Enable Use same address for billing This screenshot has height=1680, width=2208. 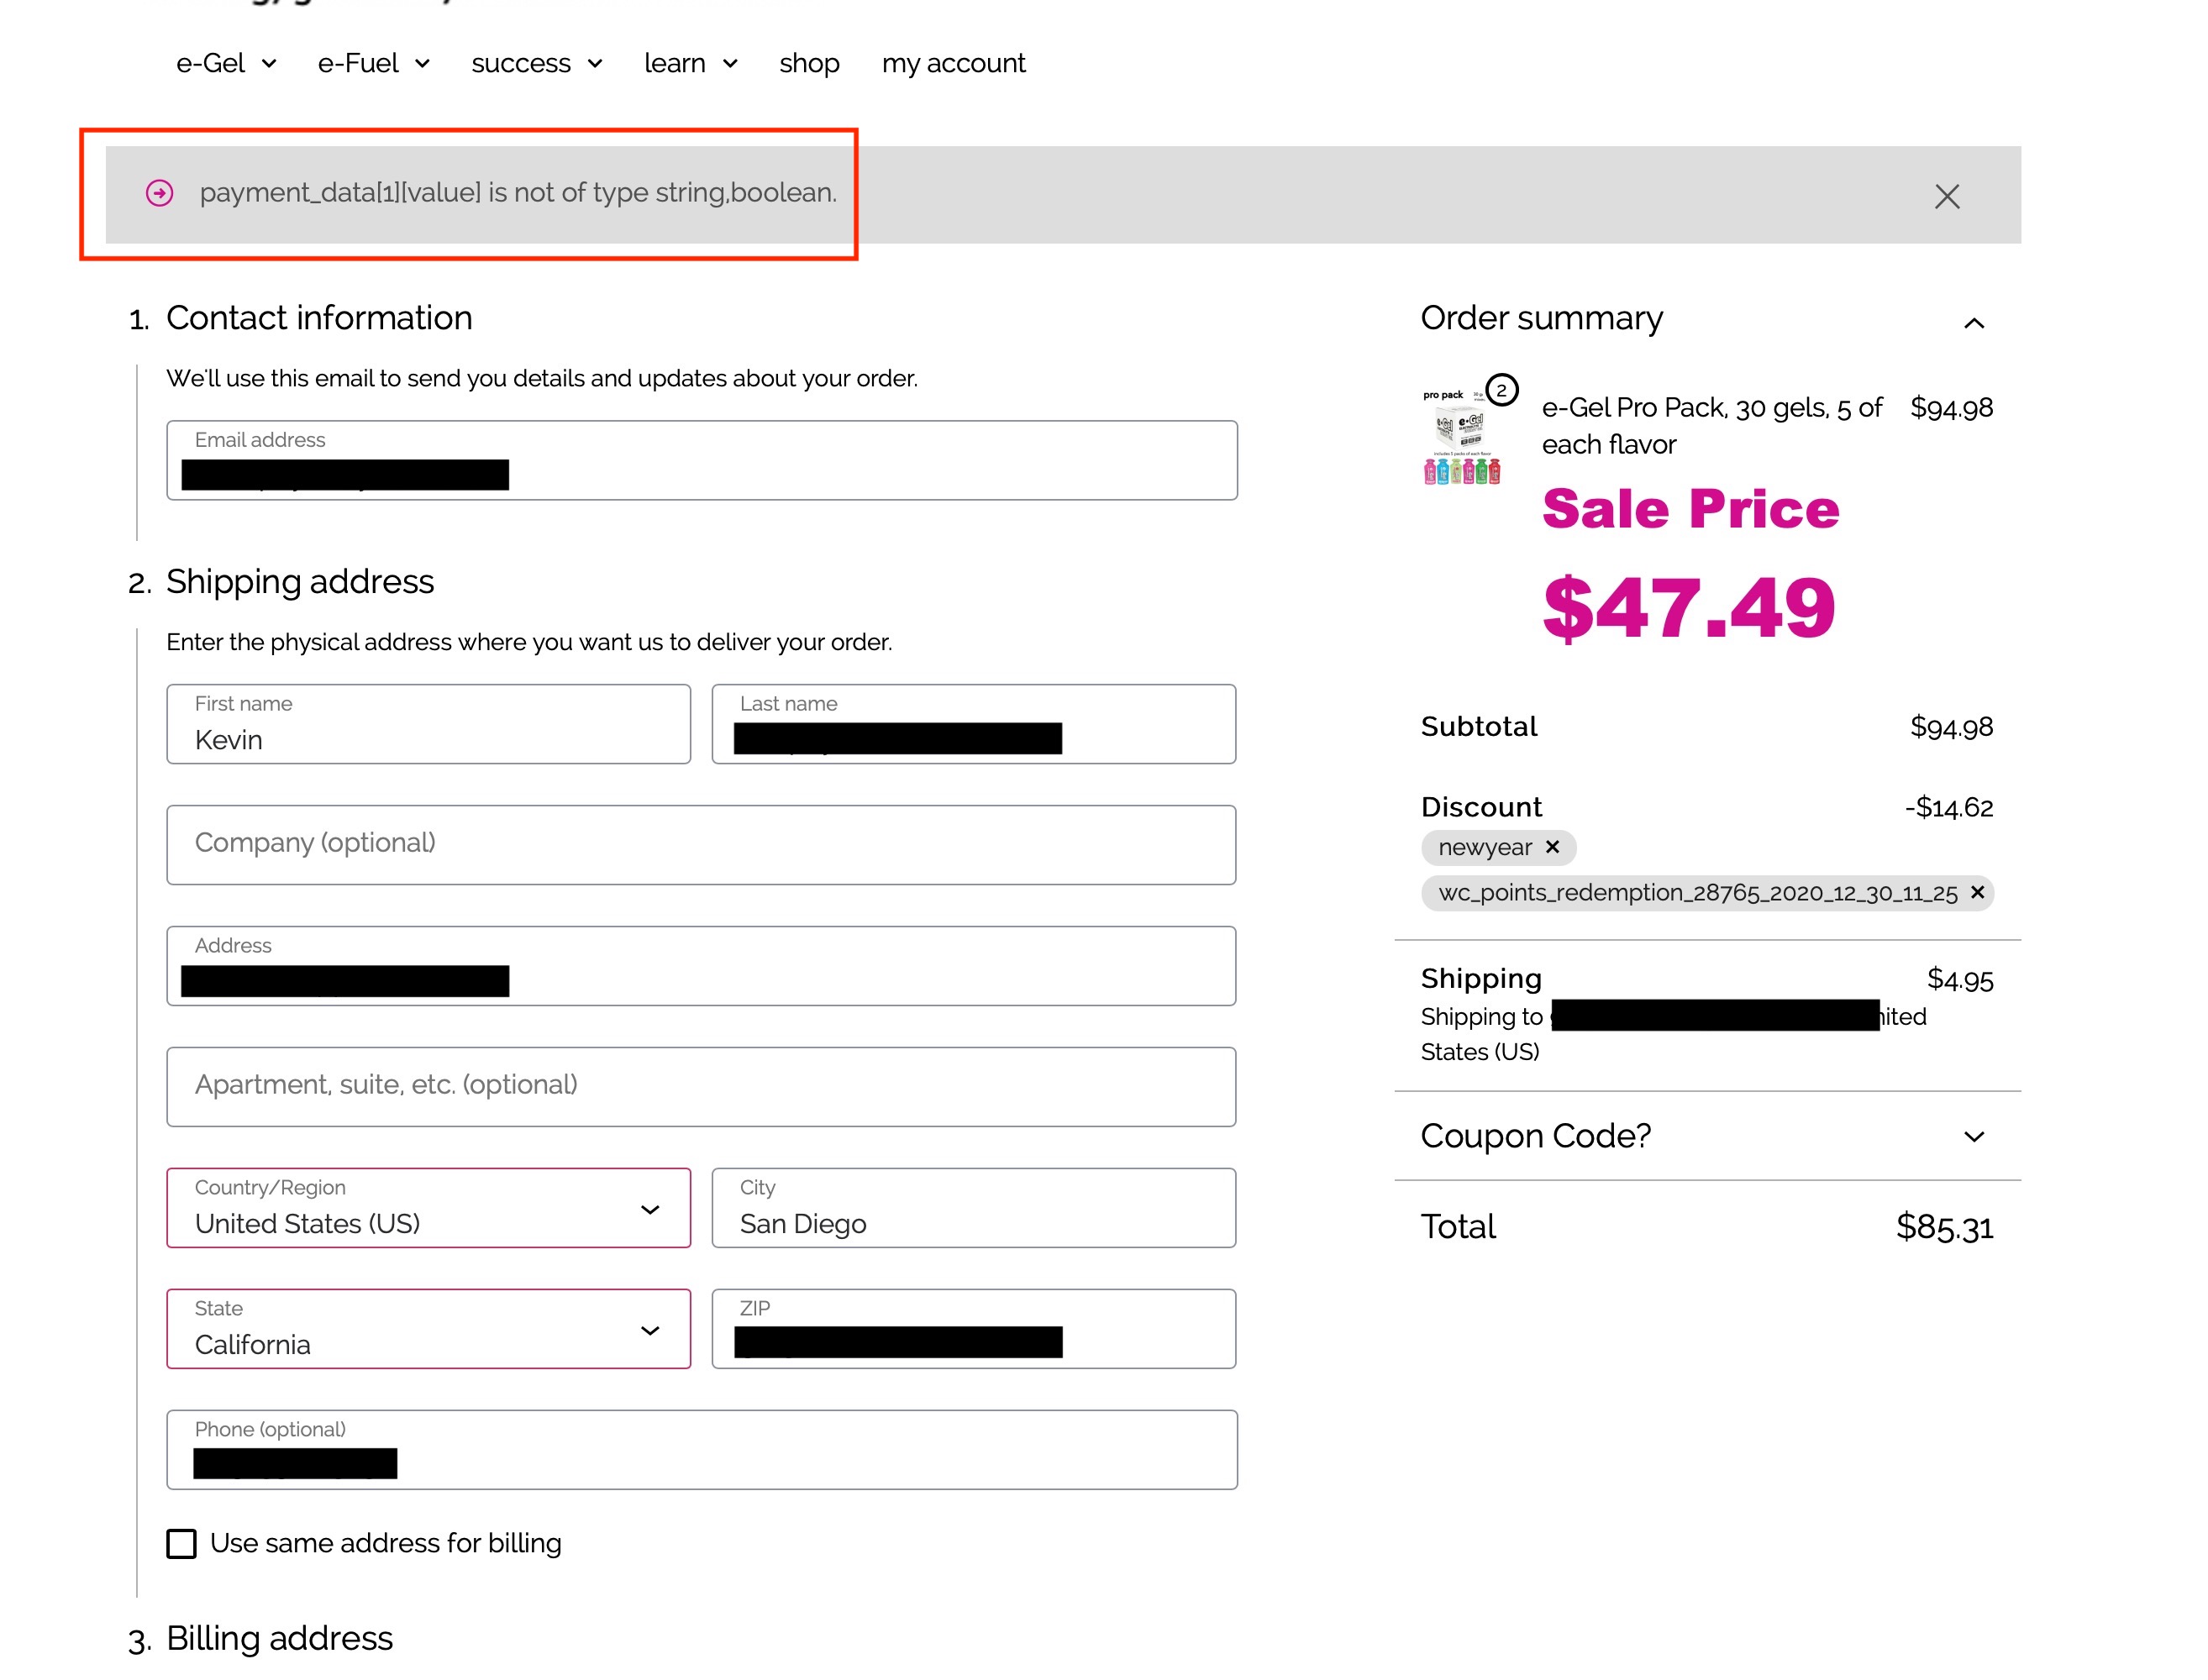click(181, 1543)
